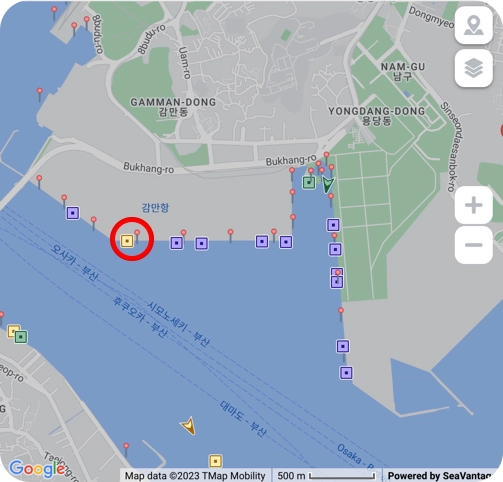Image resolution: width=503 pixels, height=482 pixels.
Task: Click the location pin button
Action: coord(473,25)
